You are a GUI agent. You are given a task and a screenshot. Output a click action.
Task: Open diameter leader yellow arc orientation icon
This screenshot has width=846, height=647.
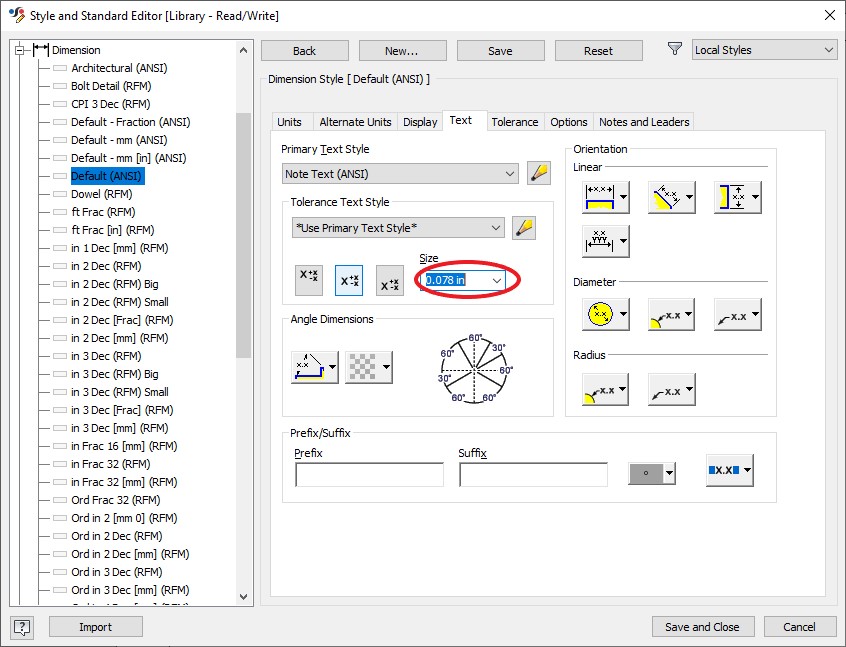(671, 314)
